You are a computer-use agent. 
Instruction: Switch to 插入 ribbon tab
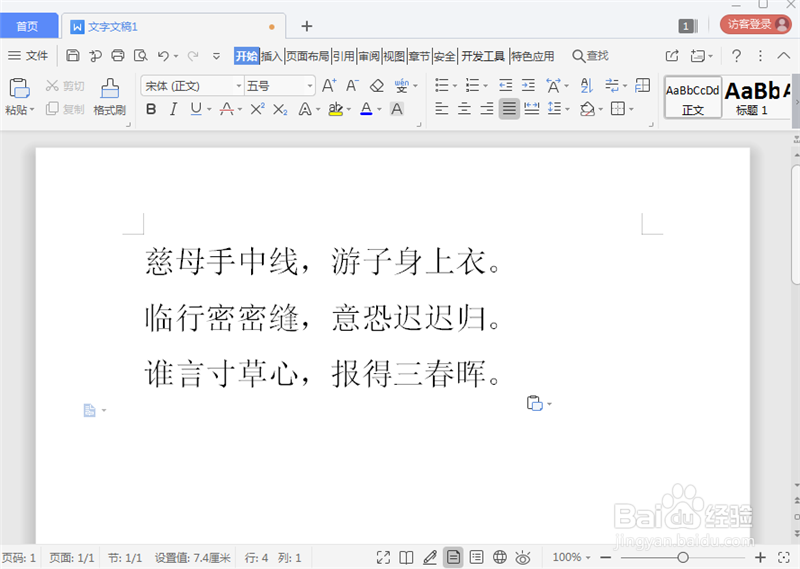(x=271, y=56)
